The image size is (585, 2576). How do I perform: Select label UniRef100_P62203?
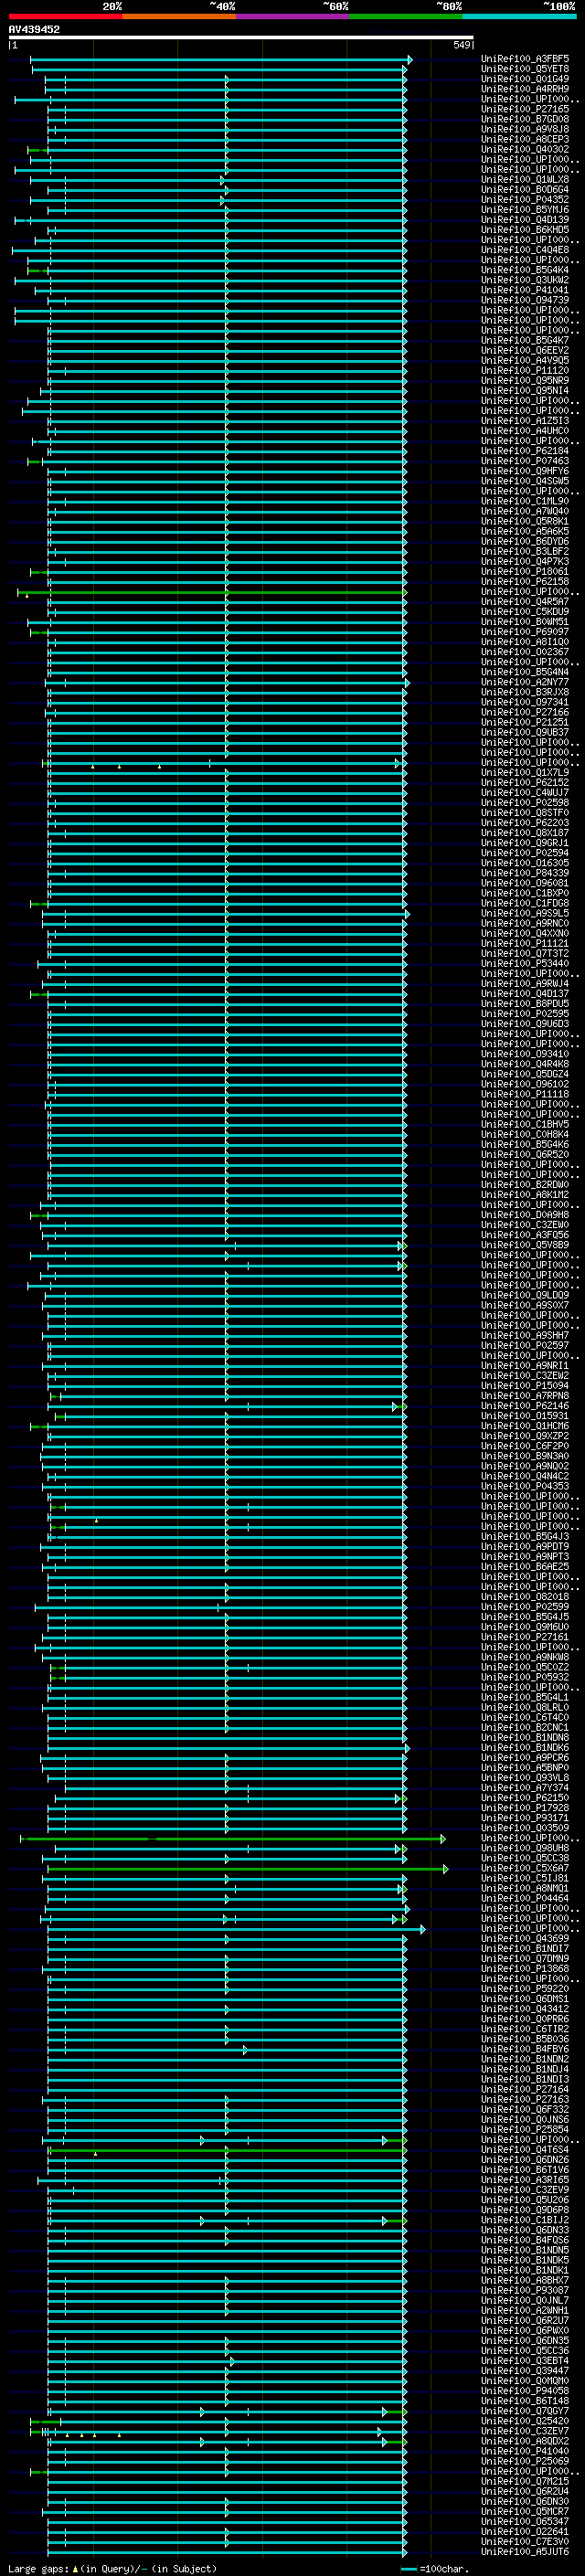click(x=525, y=823)
